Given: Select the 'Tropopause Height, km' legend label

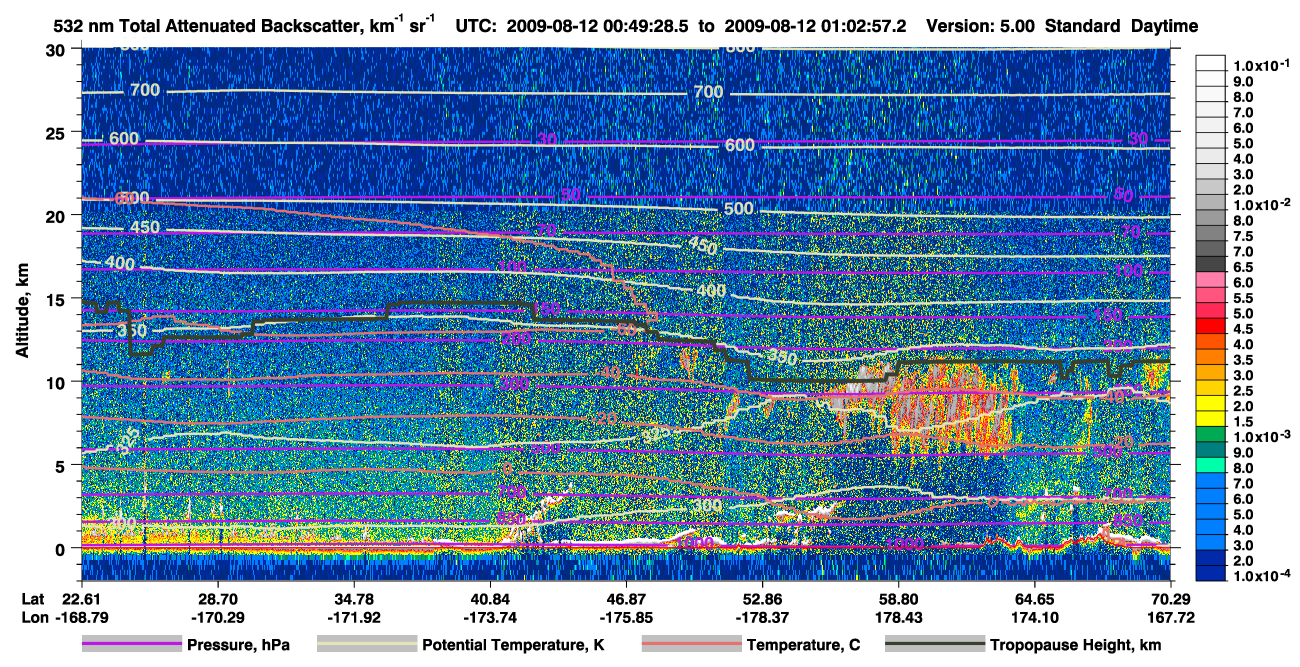Looking at the screenshot, I should [x=1075, y=645].
